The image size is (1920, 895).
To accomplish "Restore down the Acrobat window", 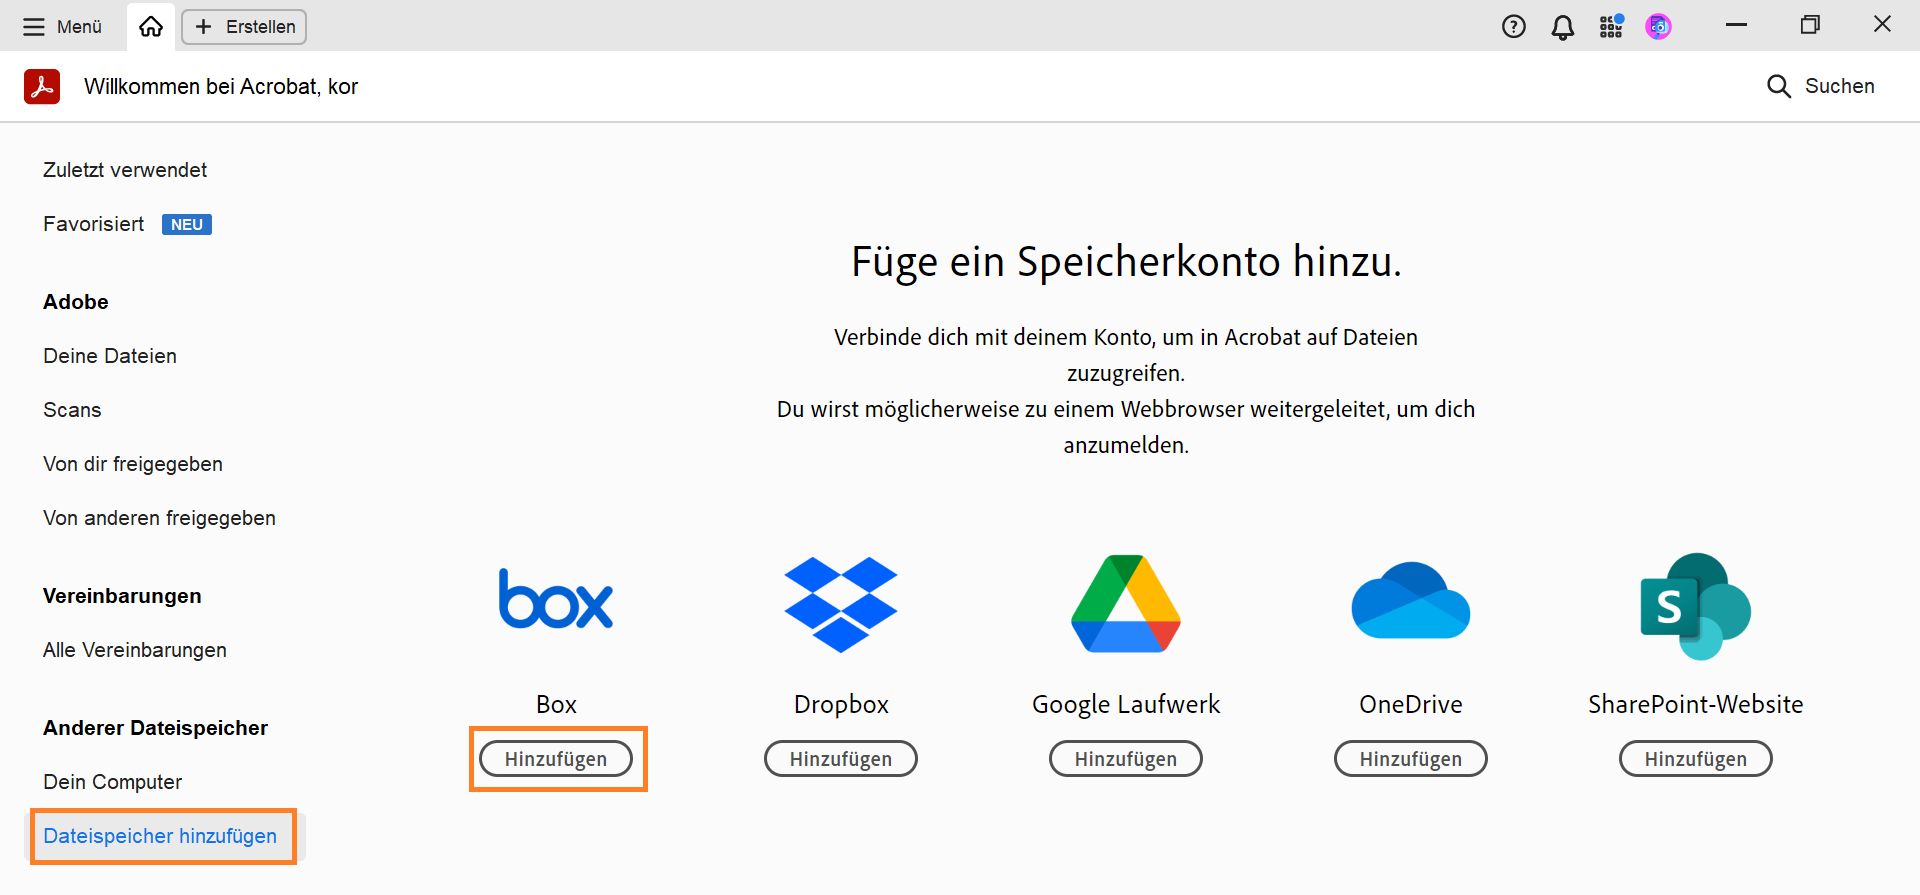I will click(x=1810, y=25).
